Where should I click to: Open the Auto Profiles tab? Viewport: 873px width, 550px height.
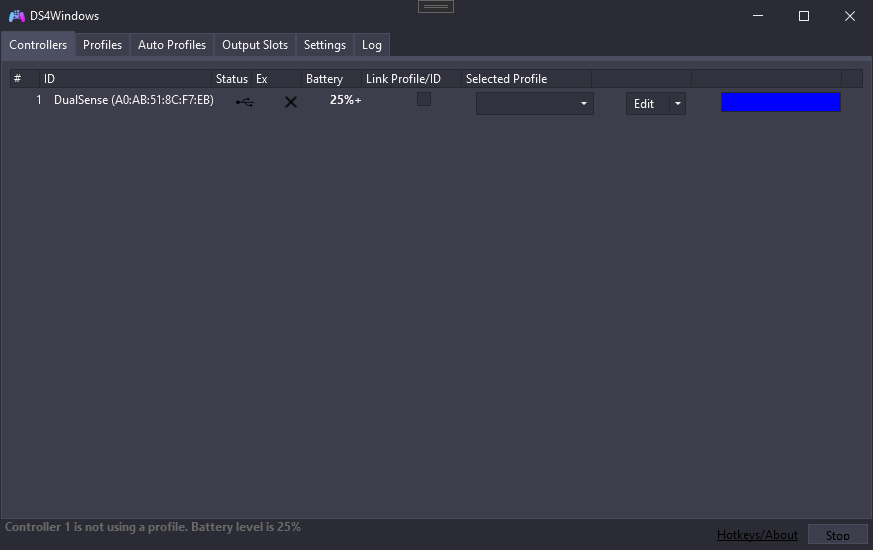click(x=172, y=45)
